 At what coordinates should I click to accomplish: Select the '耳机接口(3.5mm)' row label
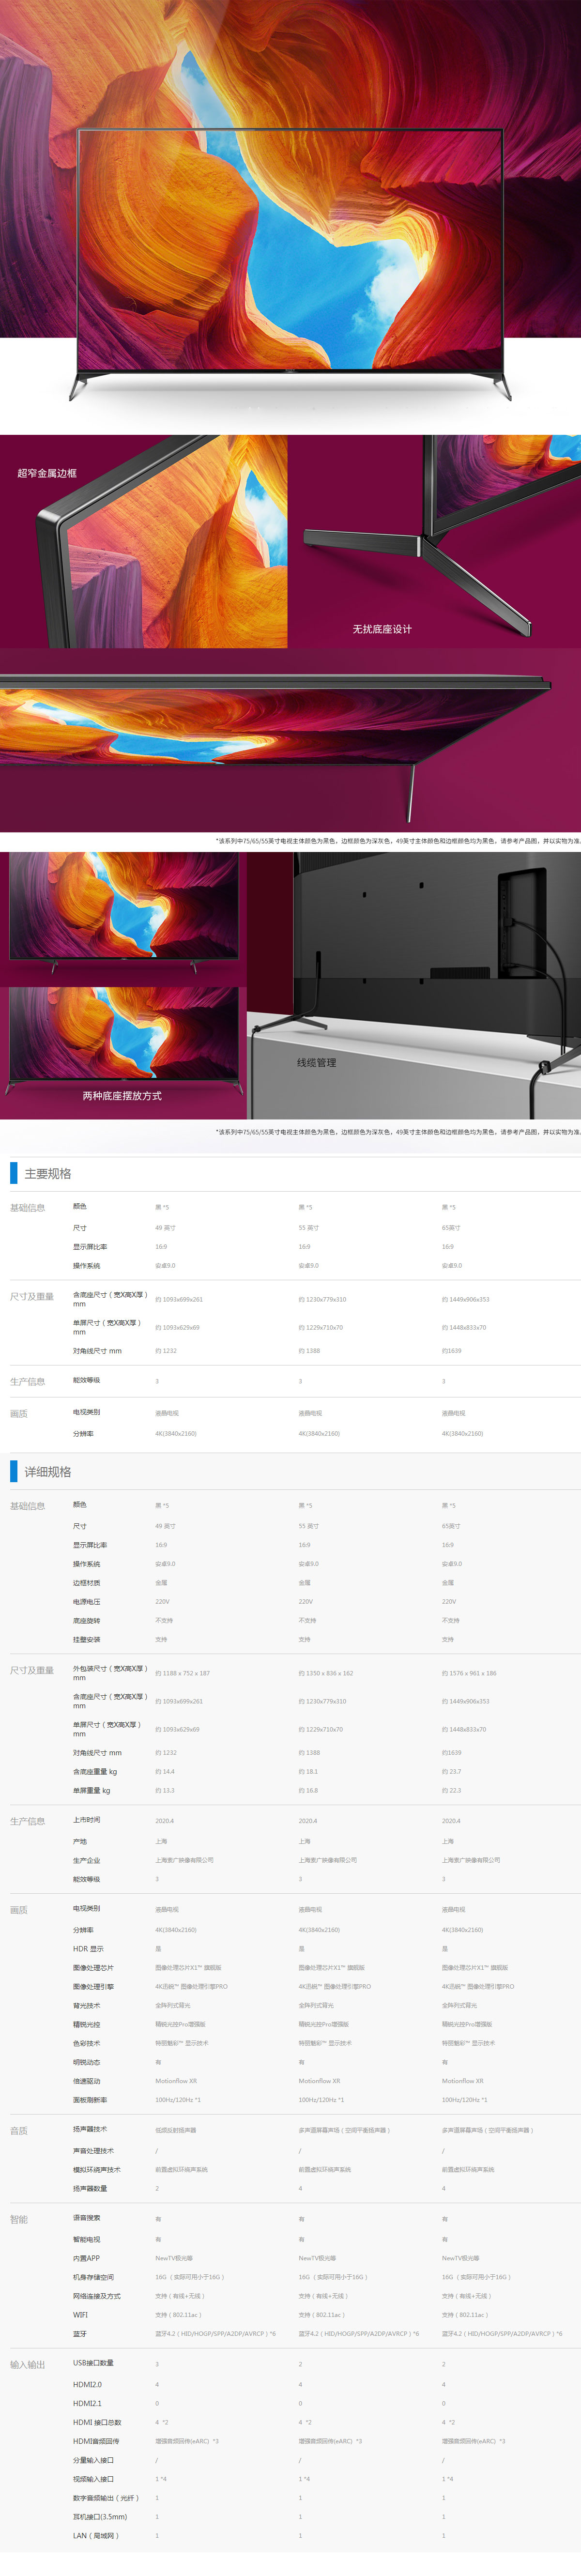click(x=100, y=2517)
